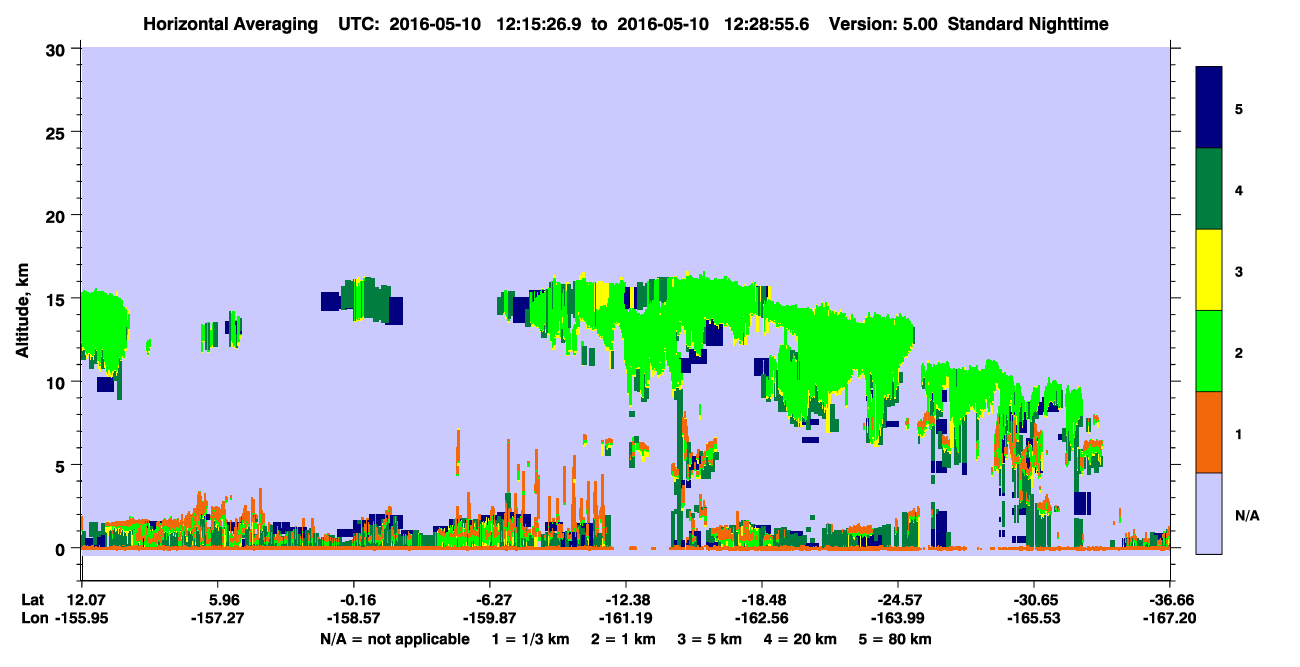Image resolution: width=1300 pixels, height=667 pixels.
Task: Click longitude value -165.53
Action: tap(1033, 619)
